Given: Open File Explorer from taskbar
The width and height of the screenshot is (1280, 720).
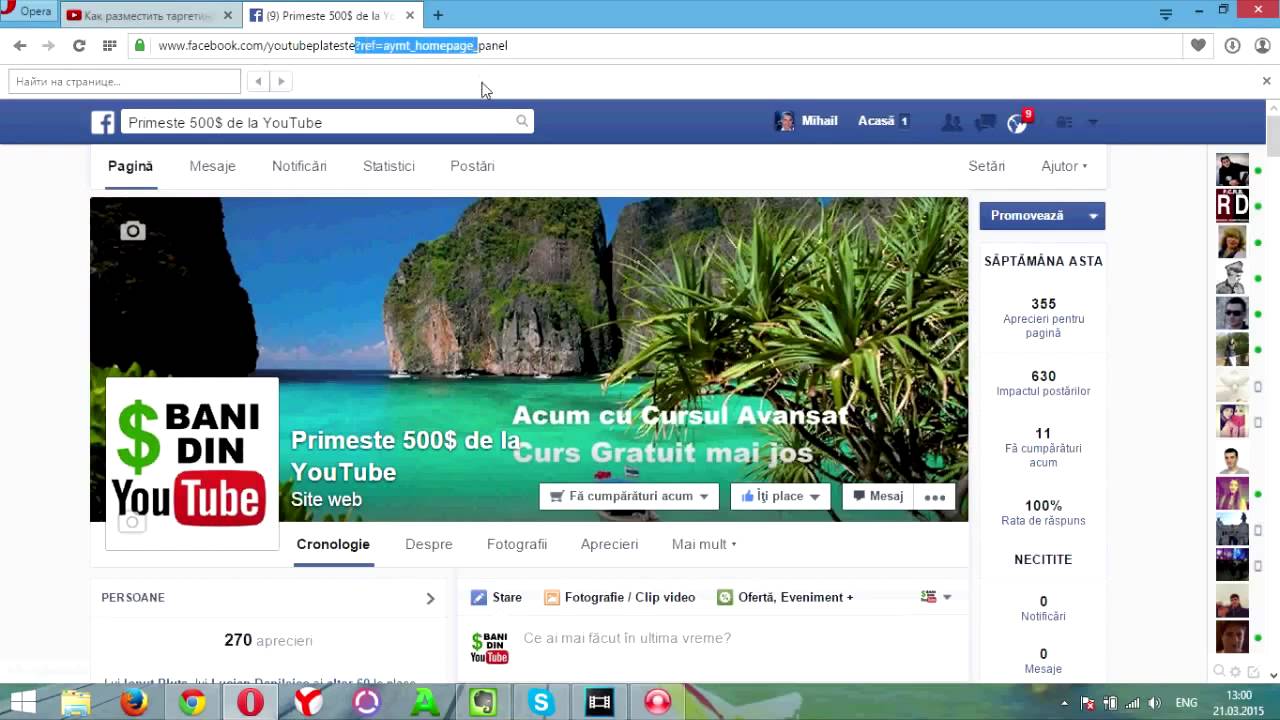Looking at the screenshot, I should (76, 702).
